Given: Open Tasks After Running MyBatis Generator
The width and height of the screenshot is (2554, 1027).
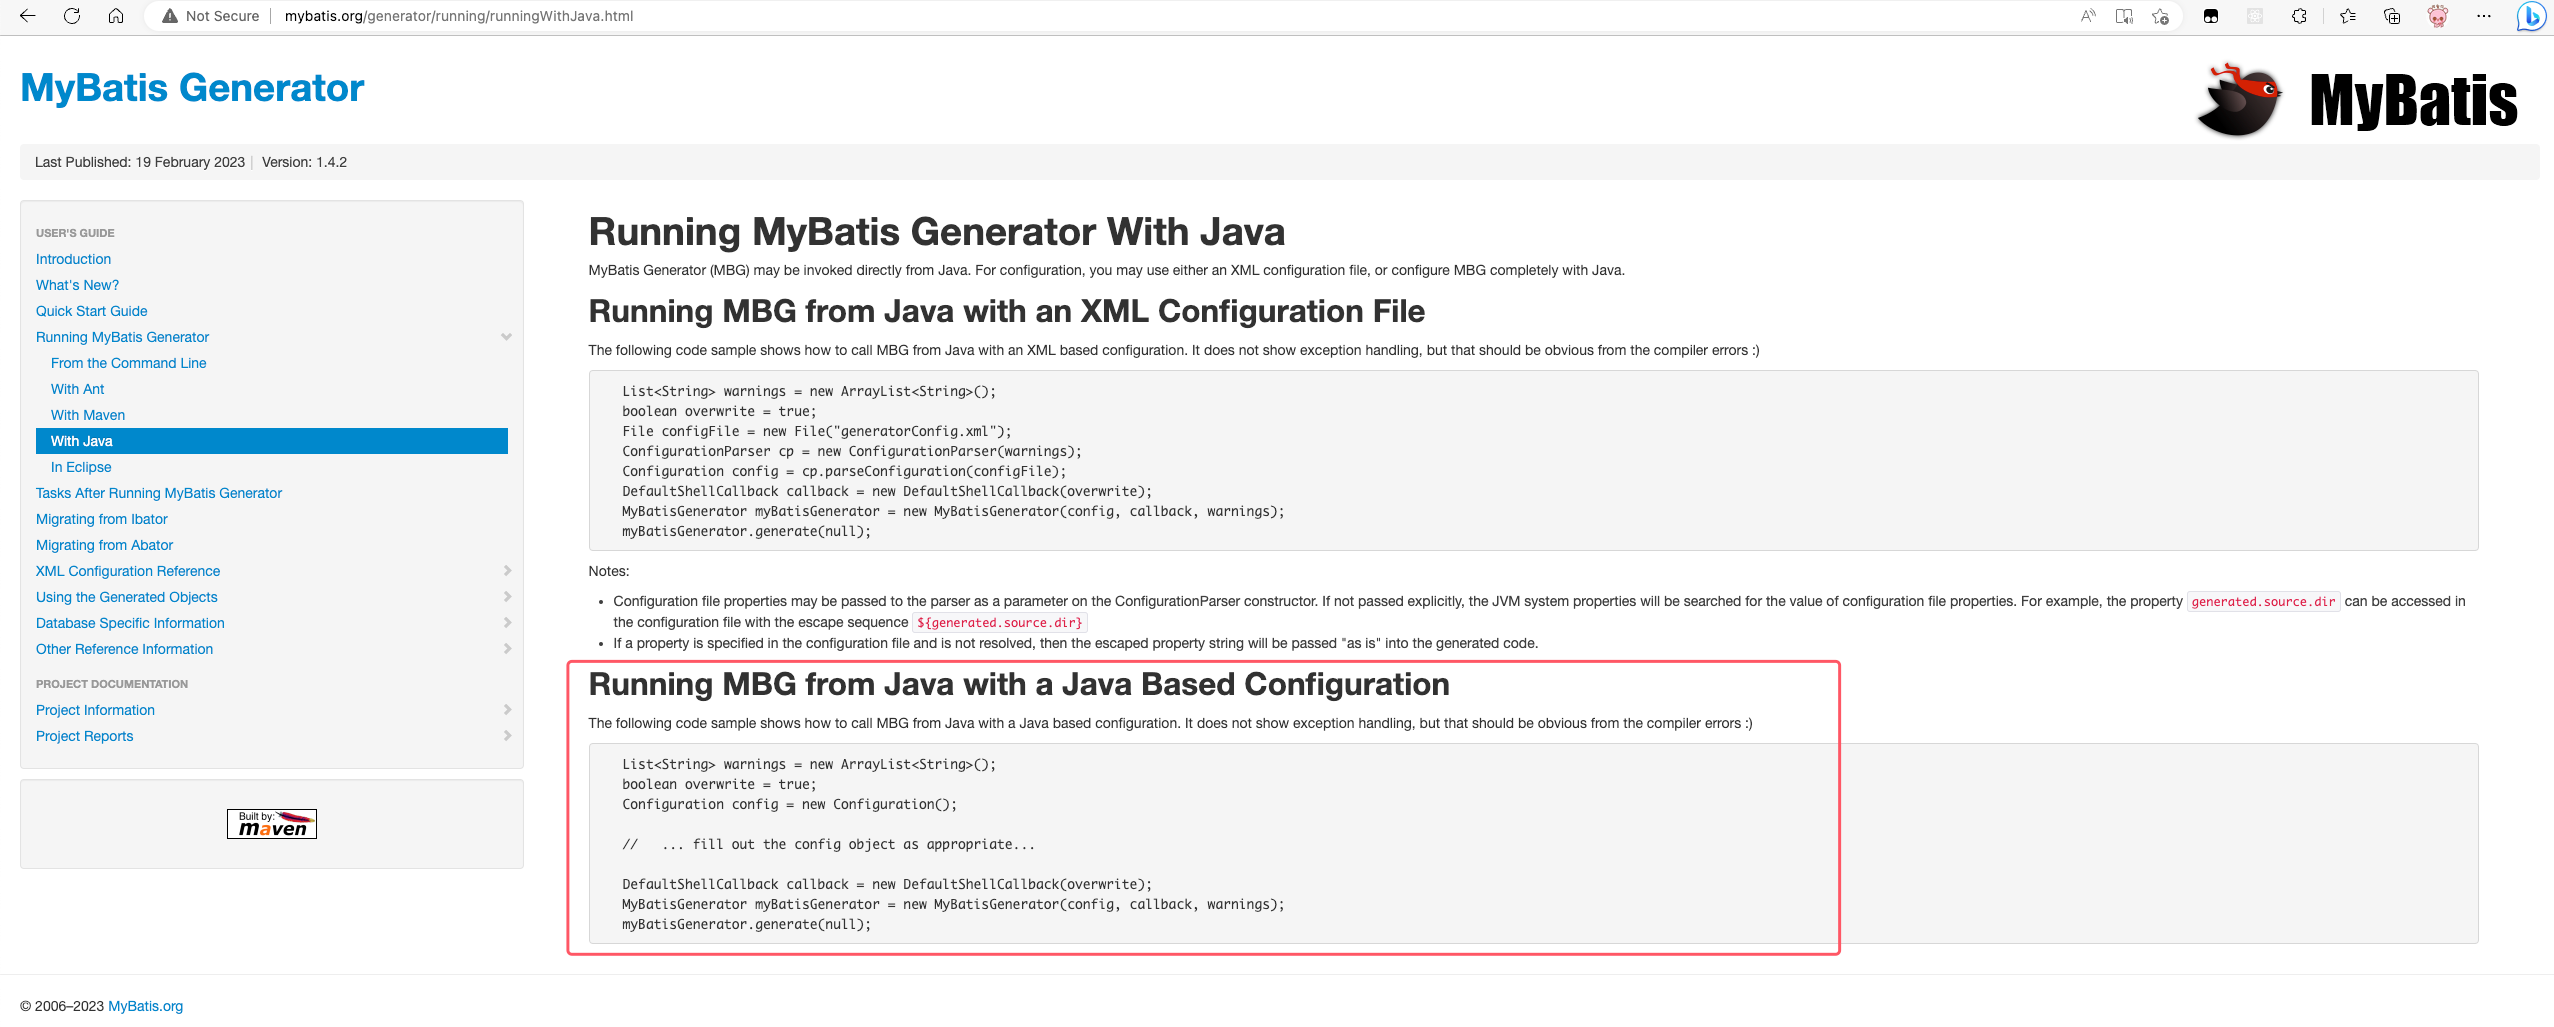Looking at the screenshot, I should 159,493.
